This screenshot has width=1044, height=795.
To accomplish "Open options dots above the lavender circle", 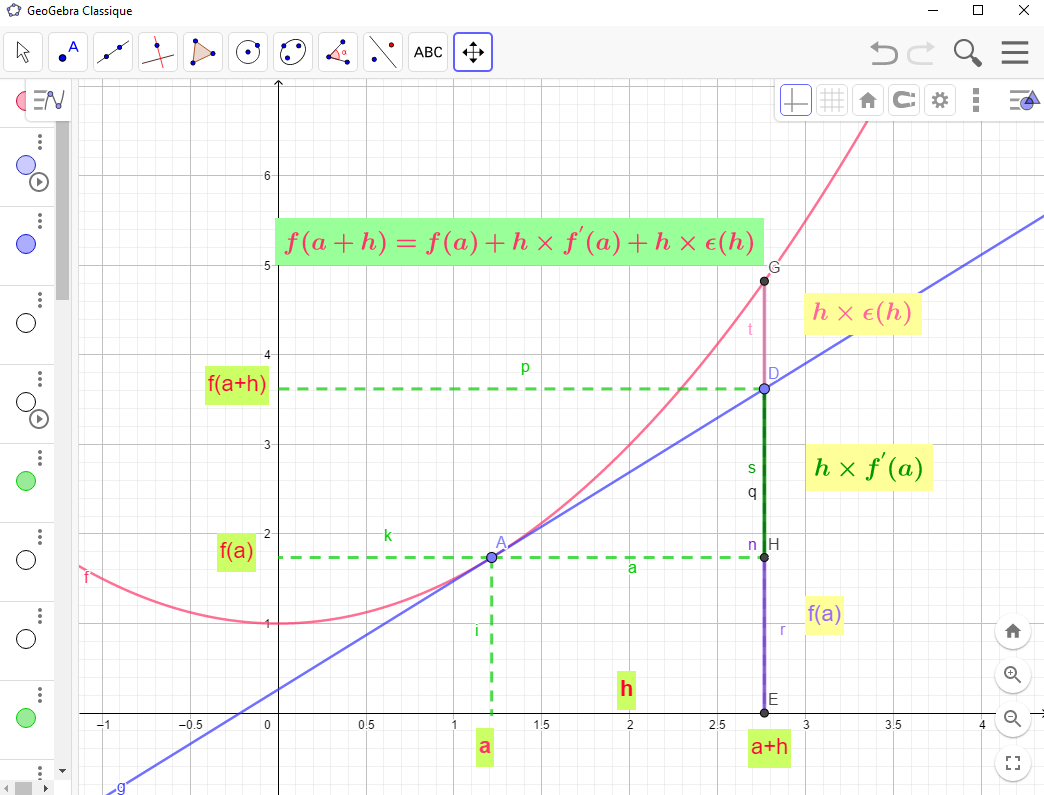I will 40,142.
